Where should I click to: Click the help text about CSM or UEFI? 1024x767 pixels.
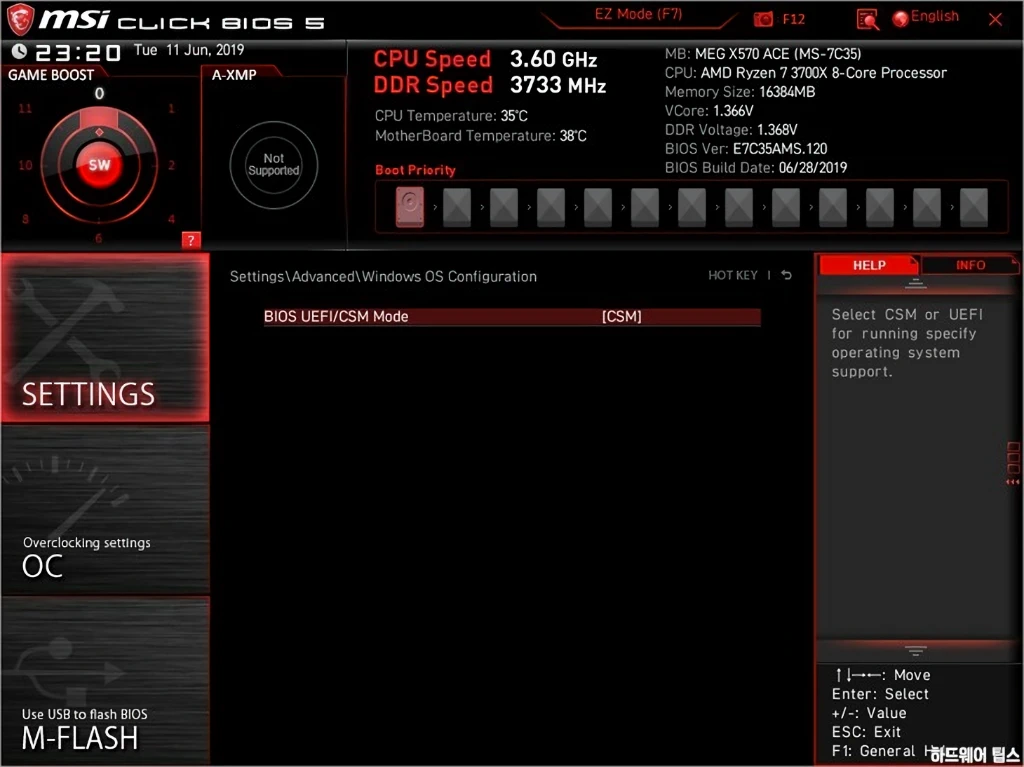click(907, 343)
